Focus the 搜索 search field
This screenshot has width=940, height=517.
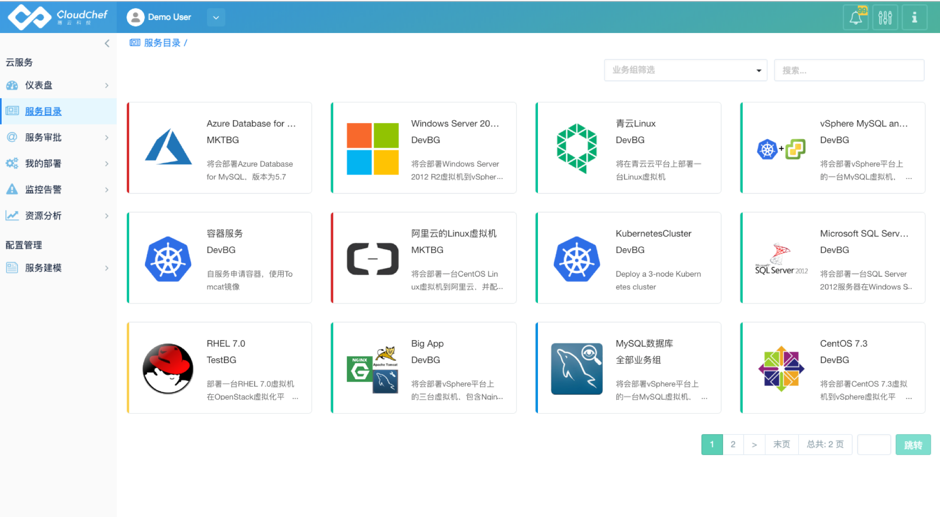click(x=849, y=70)
